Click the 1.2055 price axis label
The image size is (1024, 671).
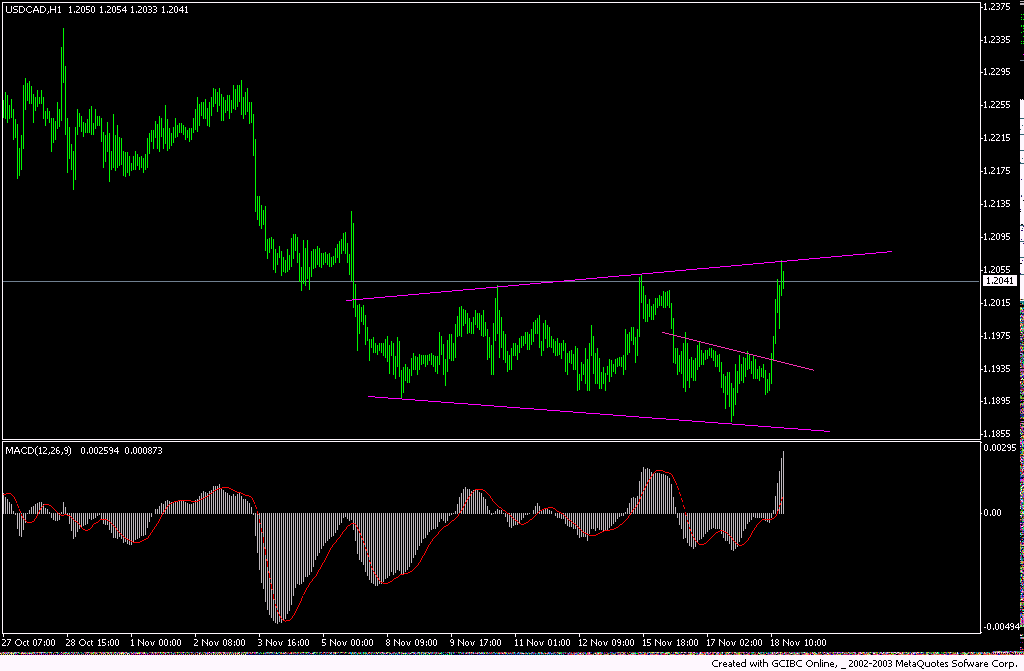(996, 270)
